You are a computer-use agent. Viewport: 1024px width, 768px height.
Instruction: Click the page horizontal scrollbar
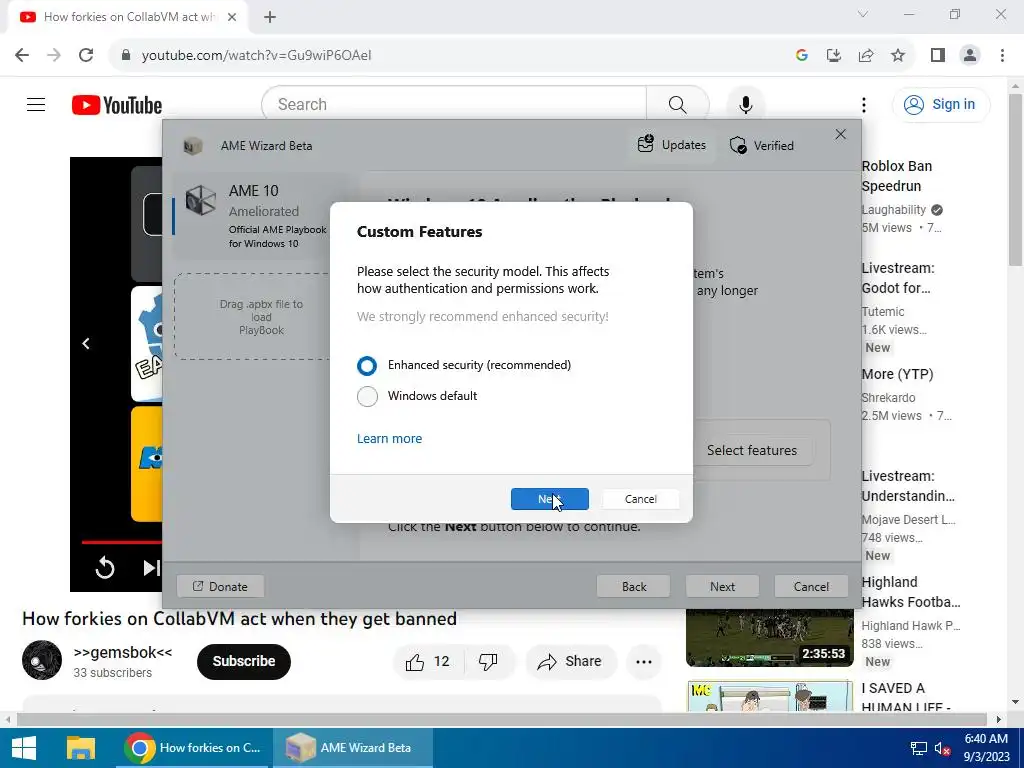coord(500,719)
